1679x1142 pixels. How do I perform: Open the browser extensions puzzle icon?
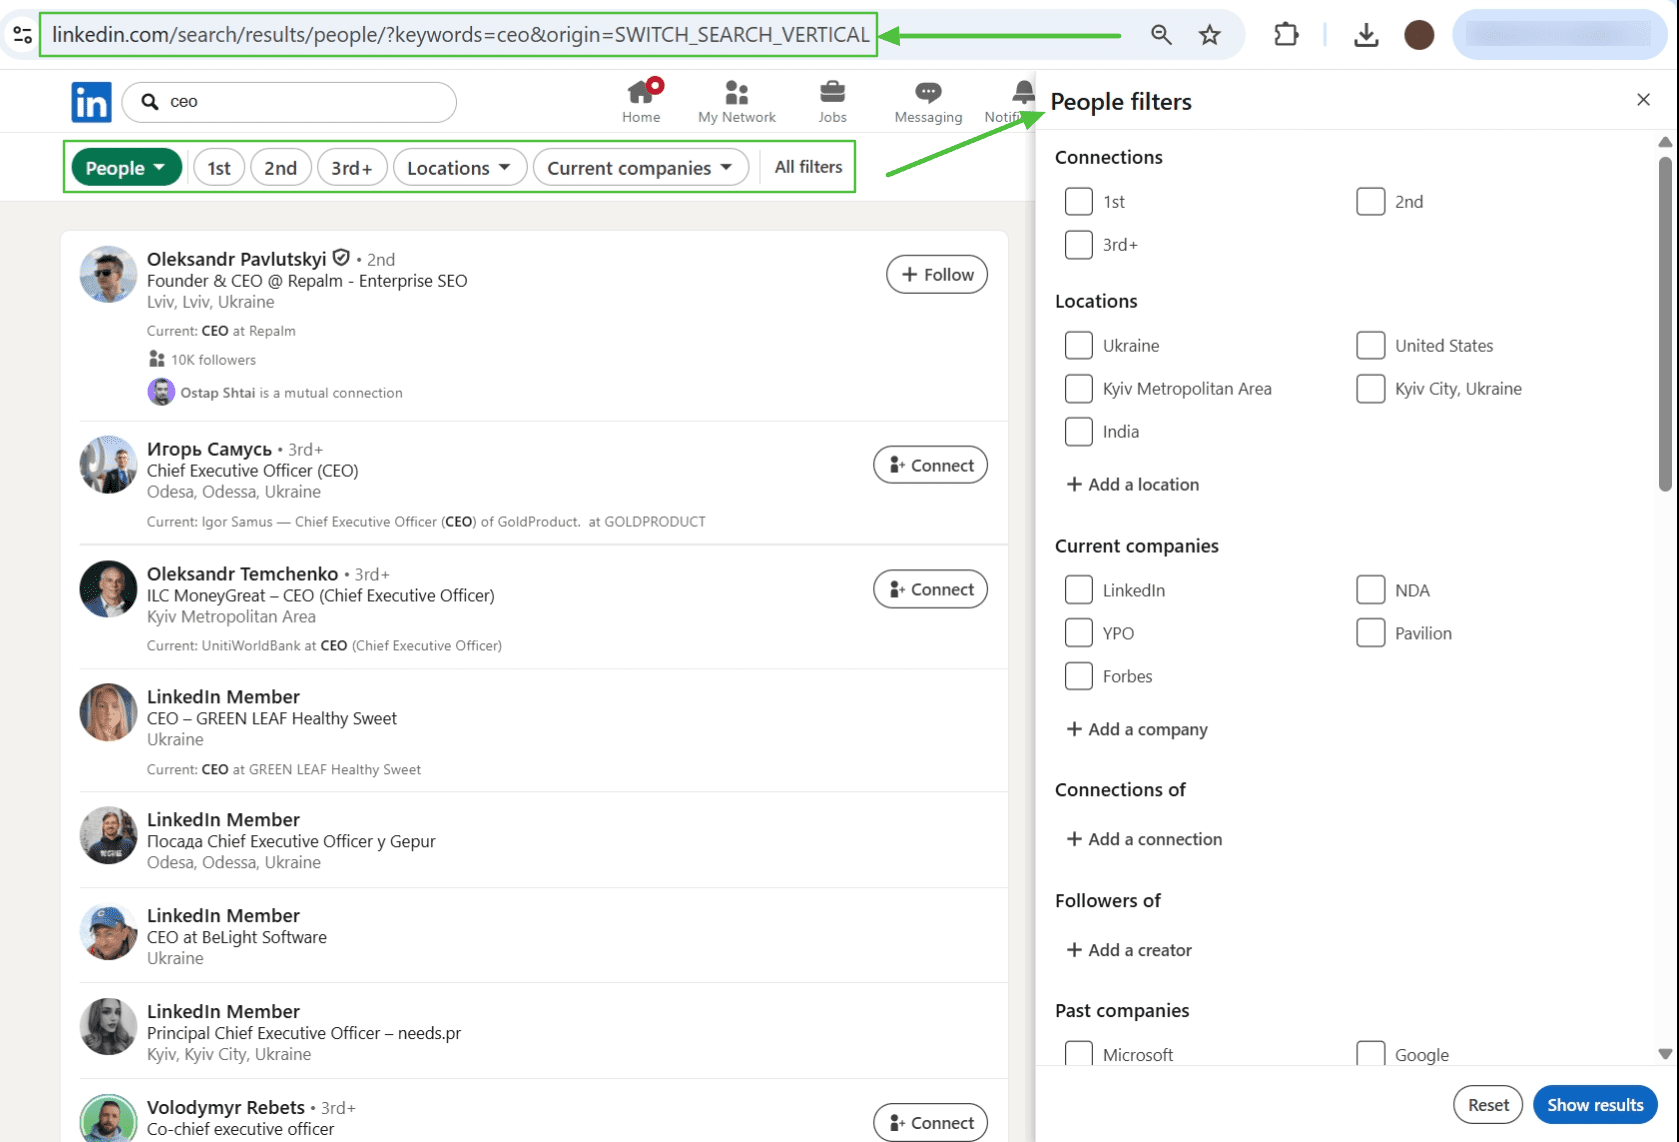point(1285,34)
